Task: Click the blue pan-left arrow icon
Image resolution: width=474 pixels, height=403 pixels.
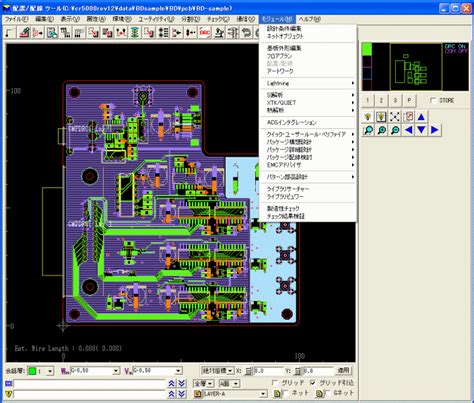Action: tap(408, 130)
